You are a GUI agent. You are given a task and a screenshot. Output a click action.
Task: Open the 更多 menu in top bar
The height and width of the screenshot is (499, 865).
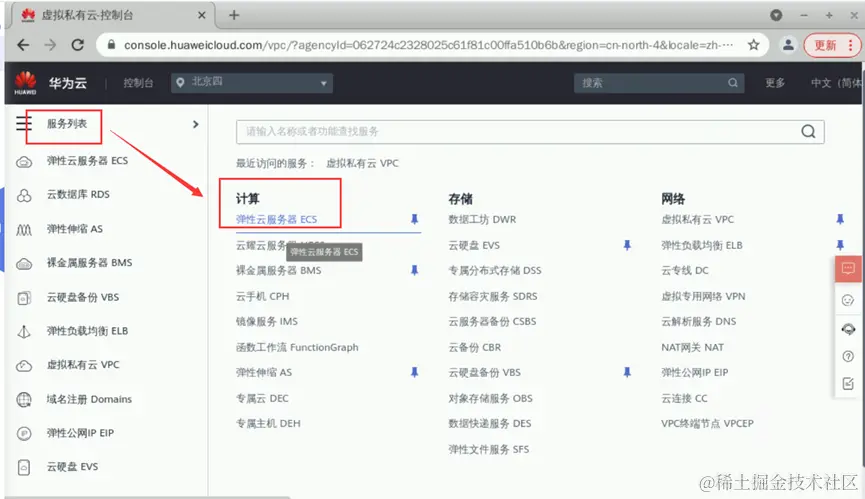pos(775,83)
